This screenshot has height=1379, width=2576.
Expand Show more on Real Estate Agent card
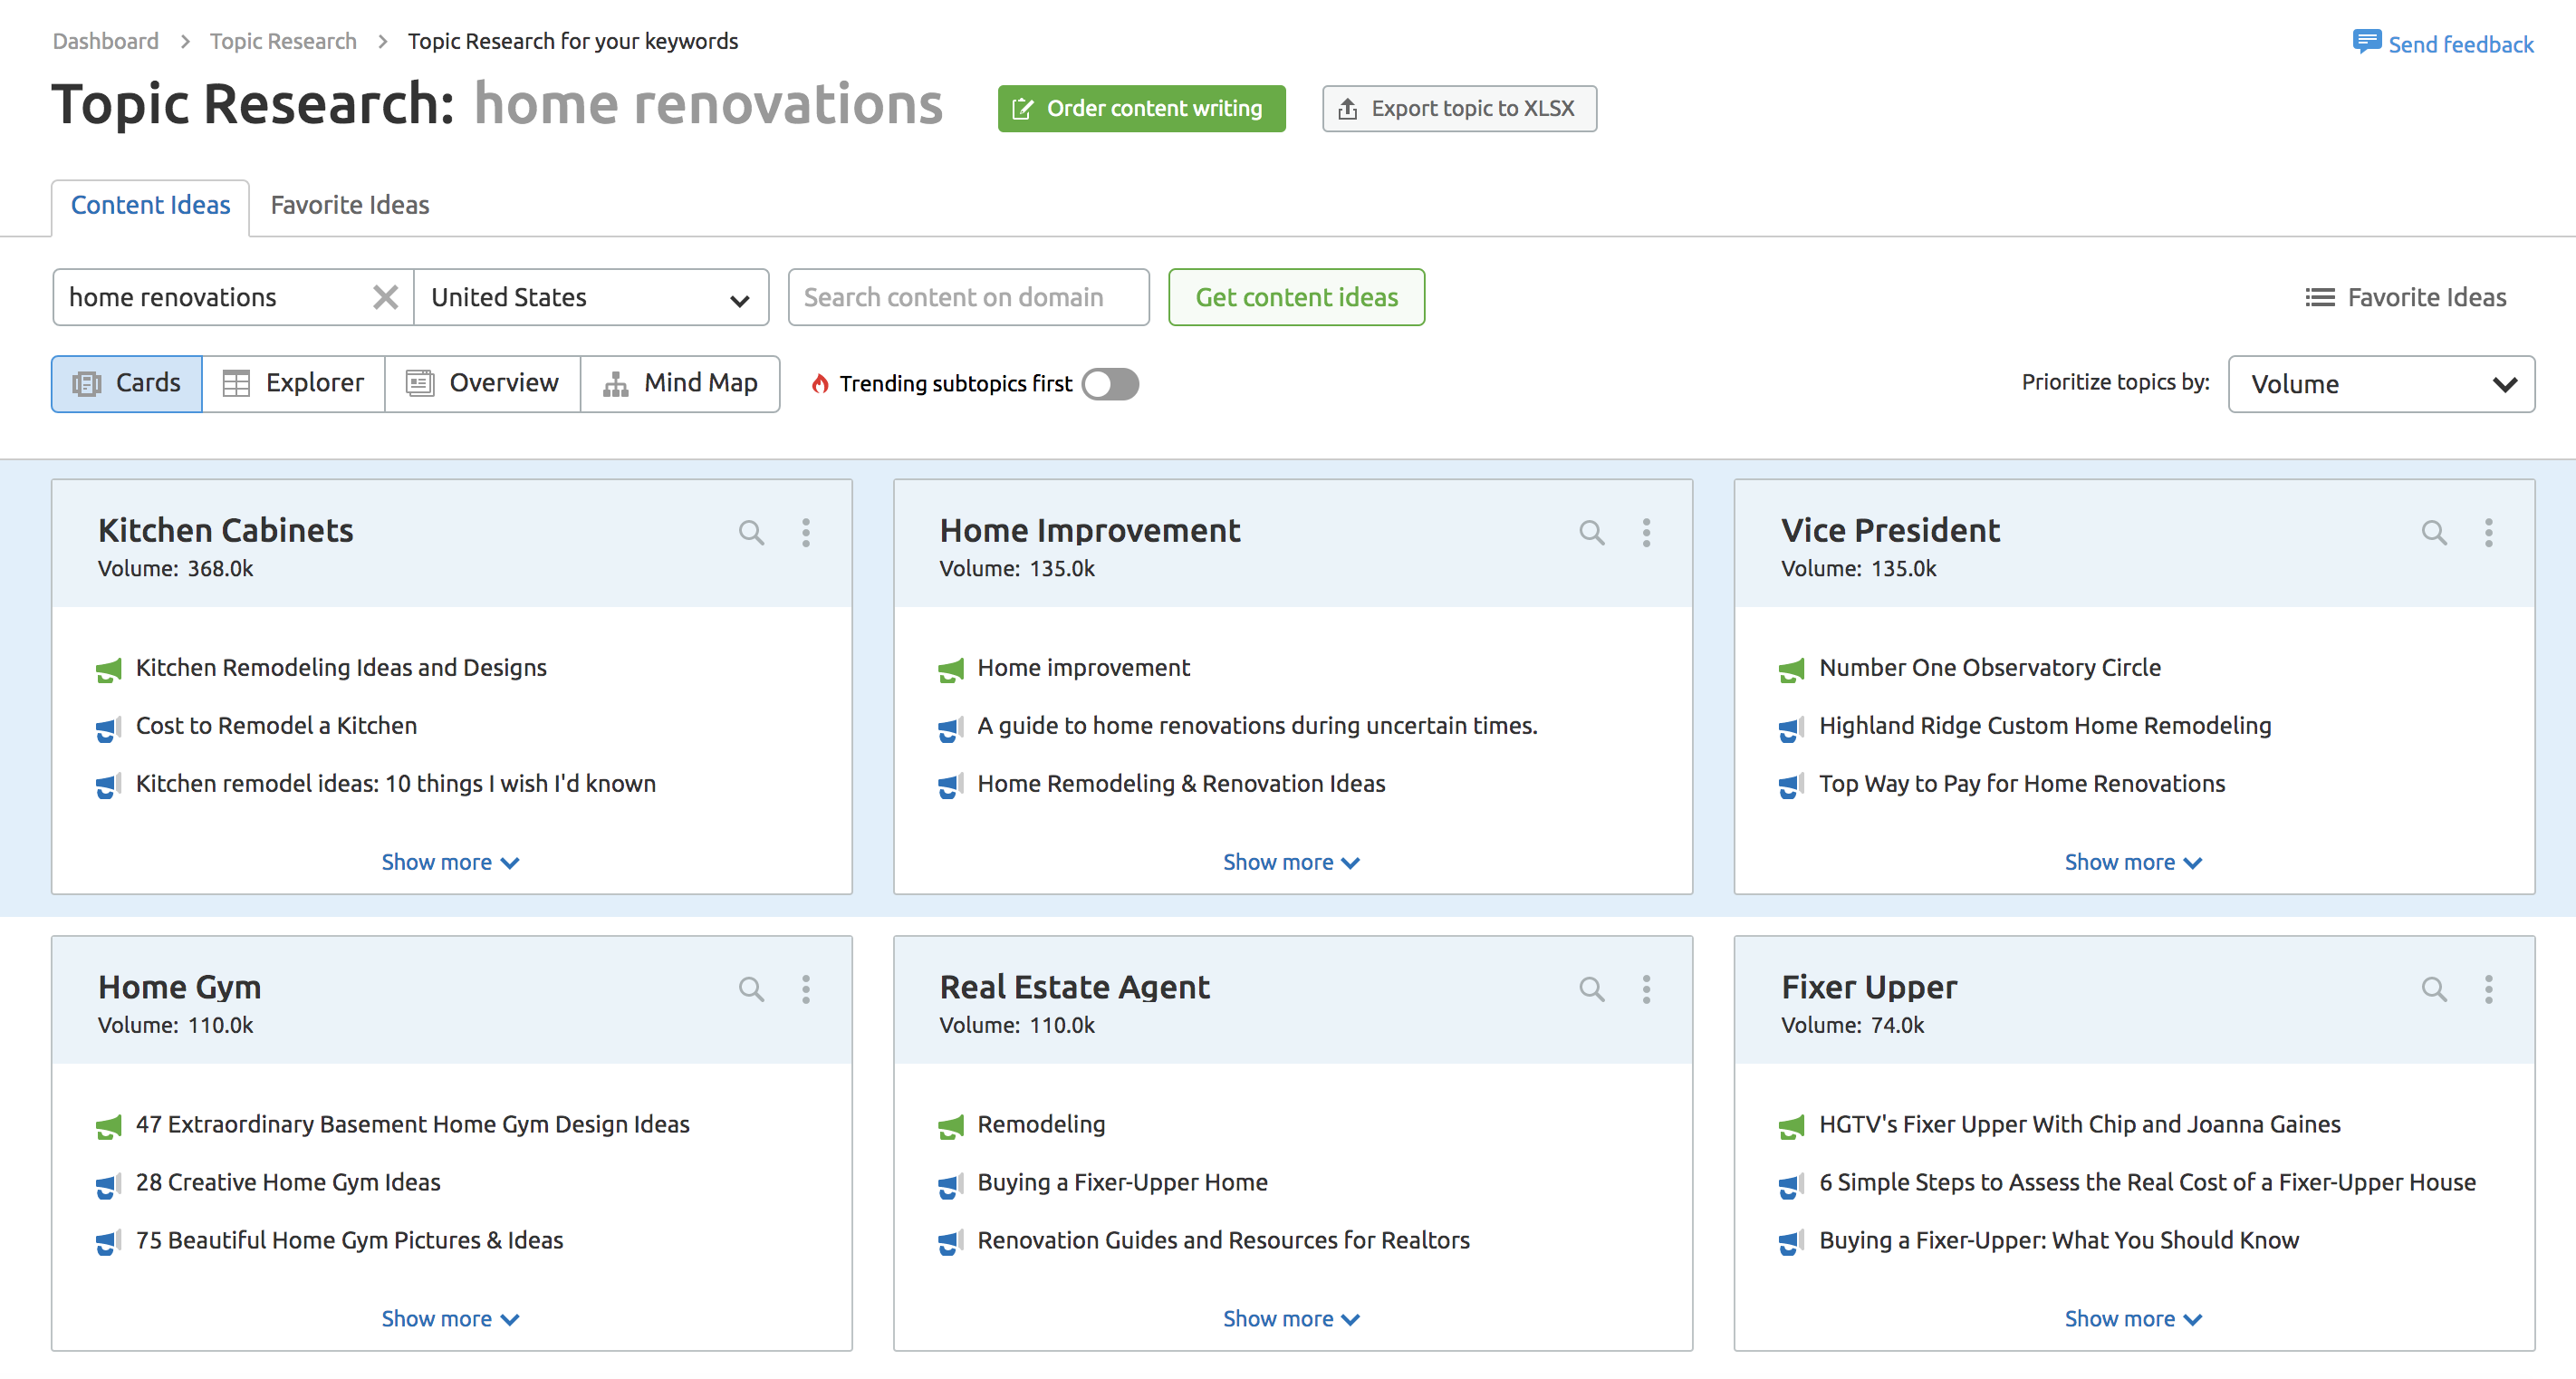[x=1291, y=1319]
